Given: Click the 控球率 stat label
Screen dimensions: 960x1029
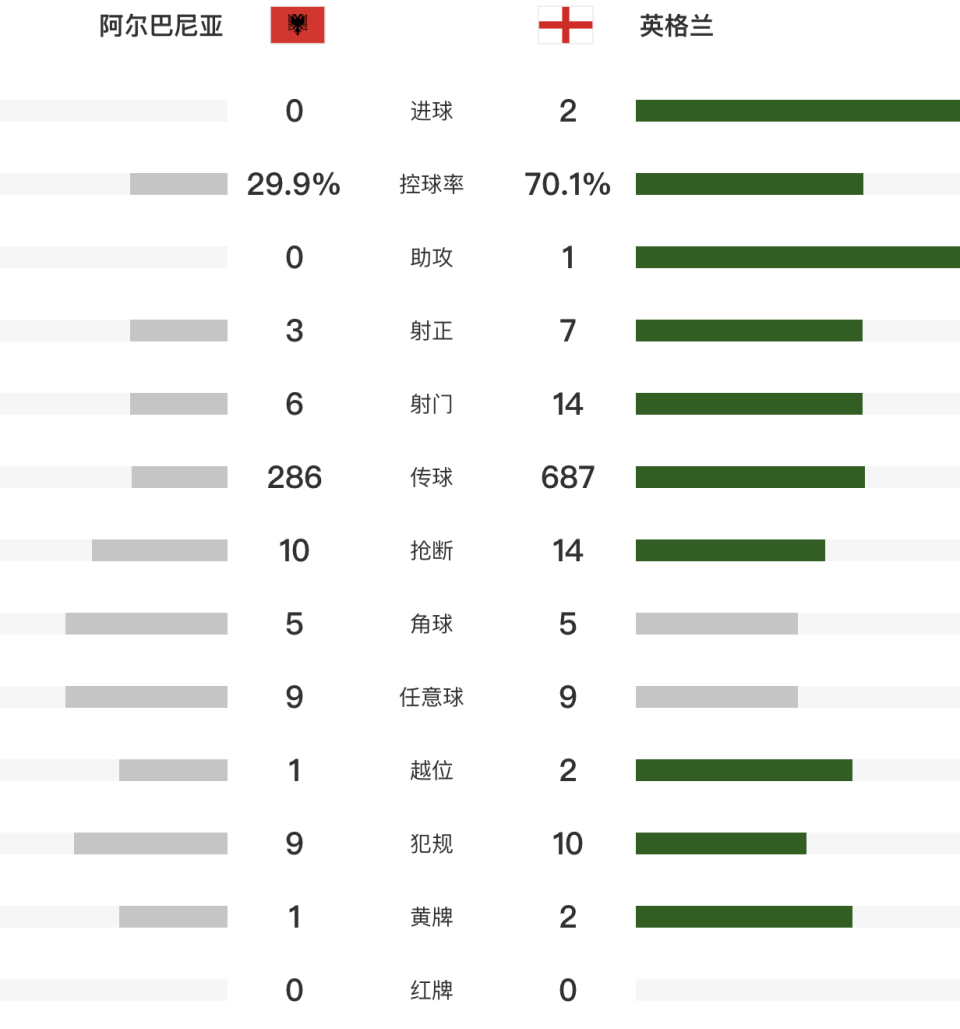Looking at the screenshot, I should point(431,184).
